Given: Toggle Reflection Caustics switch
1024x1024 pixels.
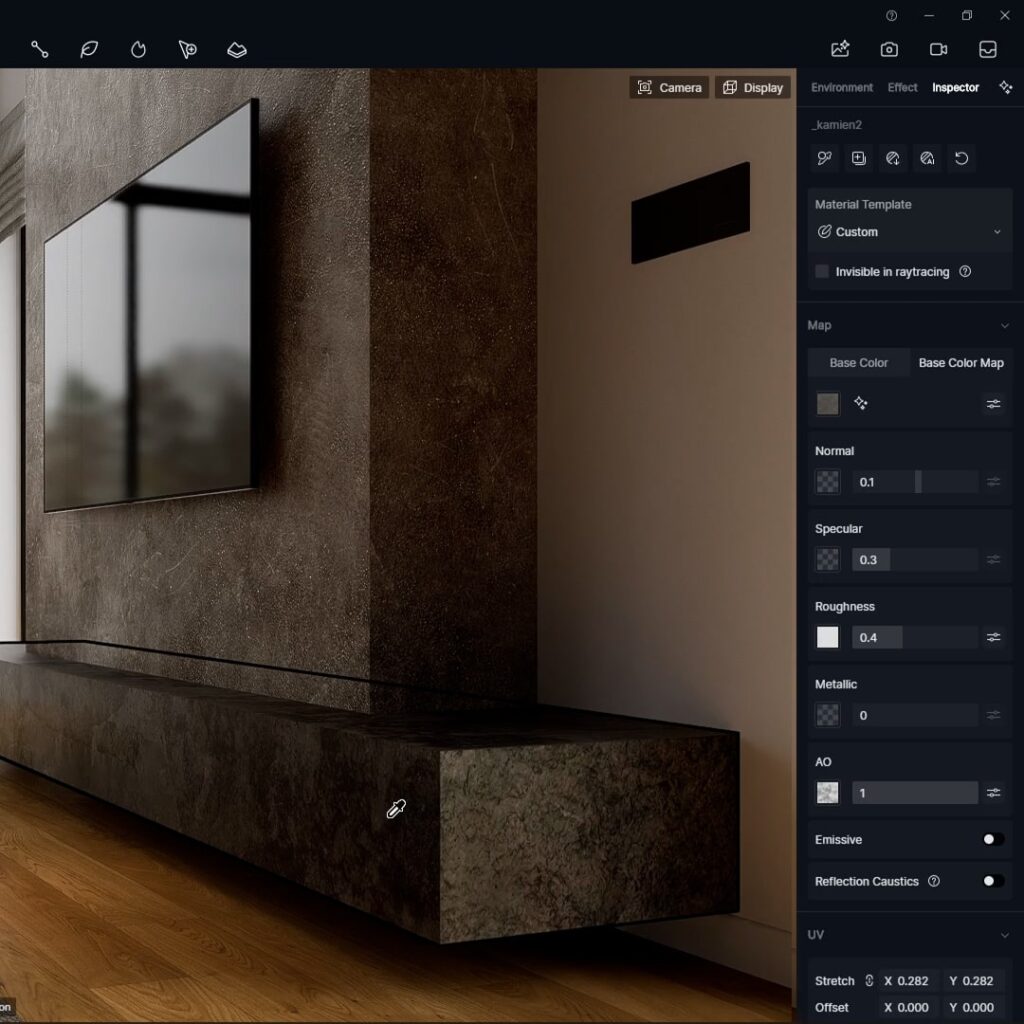Looking at the screenshot, I should 992,881.
